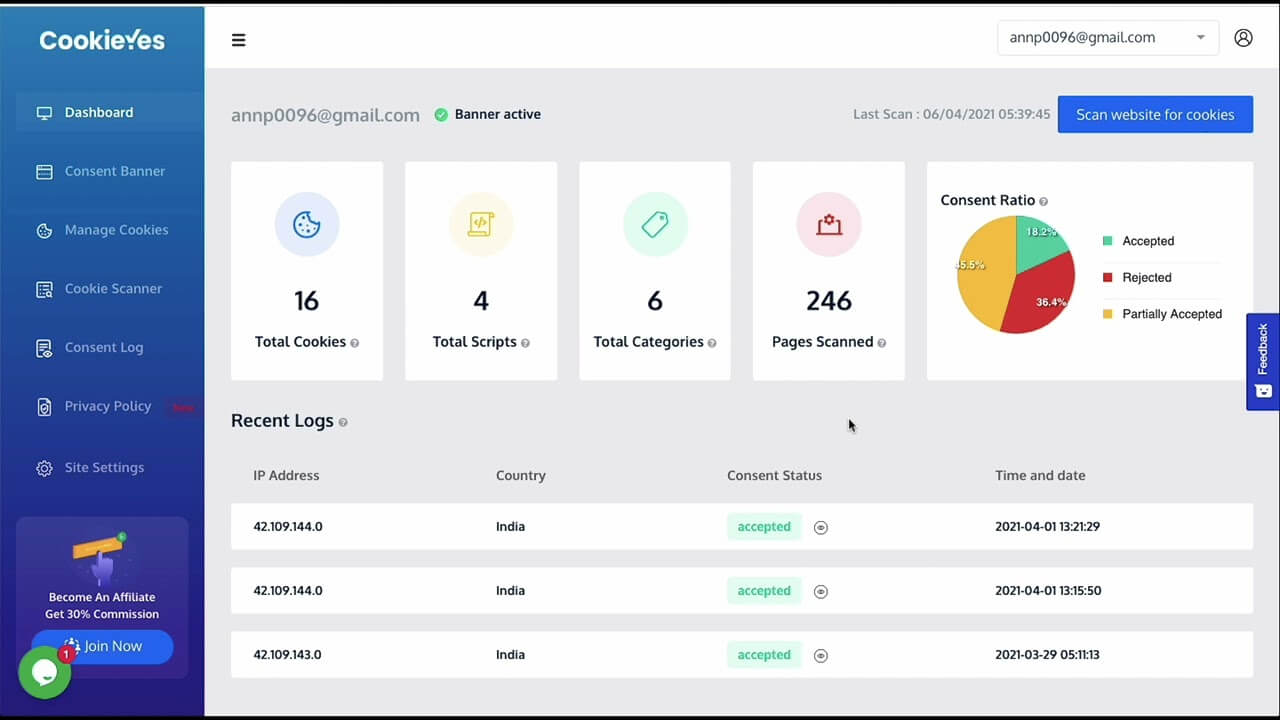The width and height of the screenshot is (1280, 720).
Task: Click the Total Cookies help icon
Action: coord(355,343)
